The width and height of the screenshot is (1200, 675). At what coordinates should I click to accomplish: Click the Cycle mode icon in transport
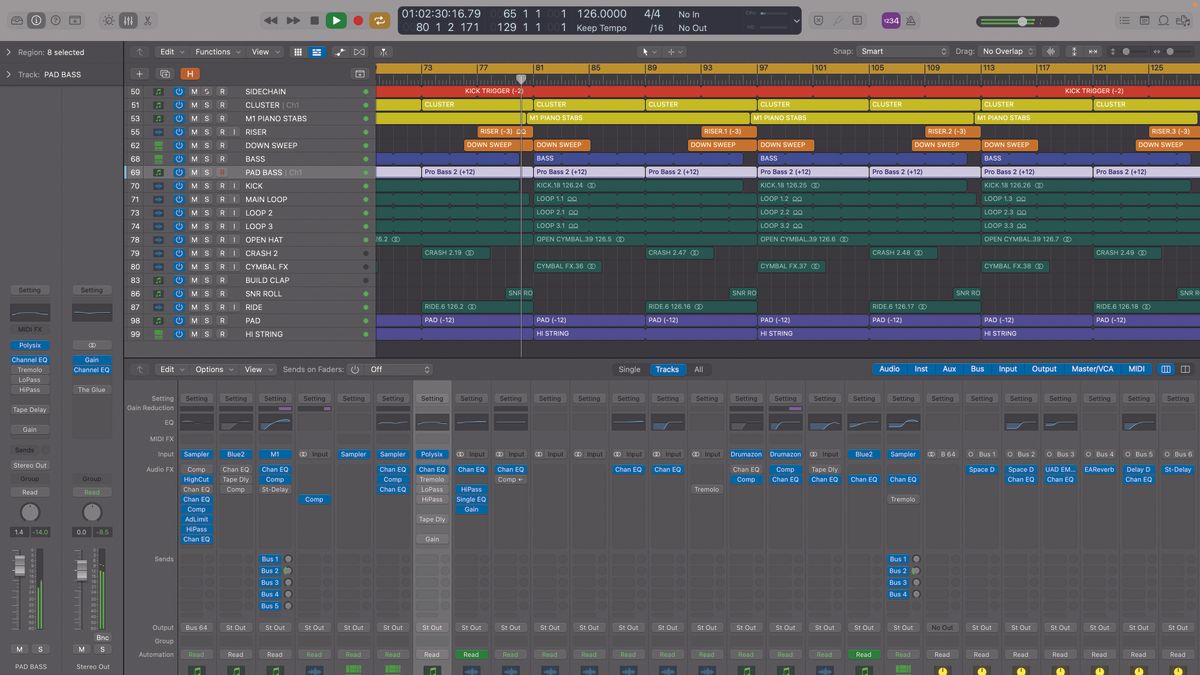(380, 19)
